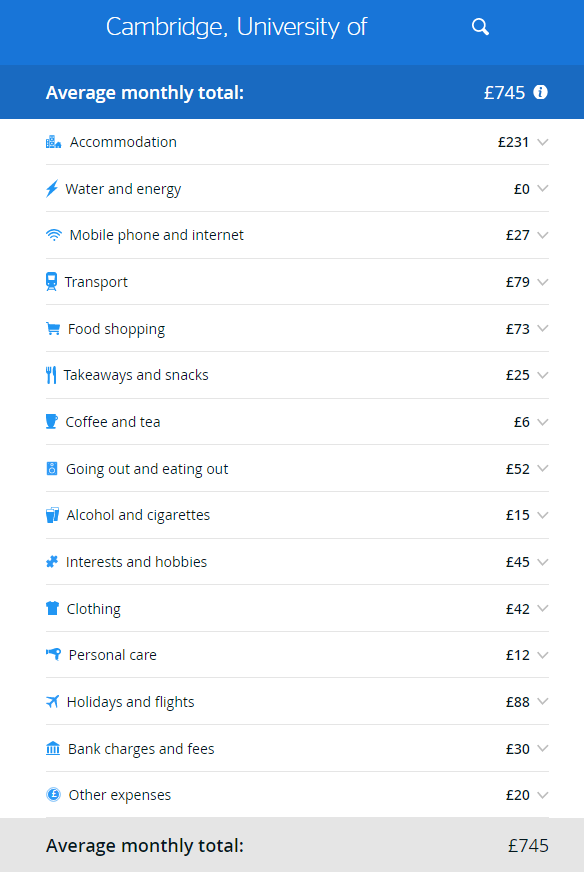Click the bank building icon for Bank charges
The height and width of the screenshot is (872, 584).
(x=53, y=749)
